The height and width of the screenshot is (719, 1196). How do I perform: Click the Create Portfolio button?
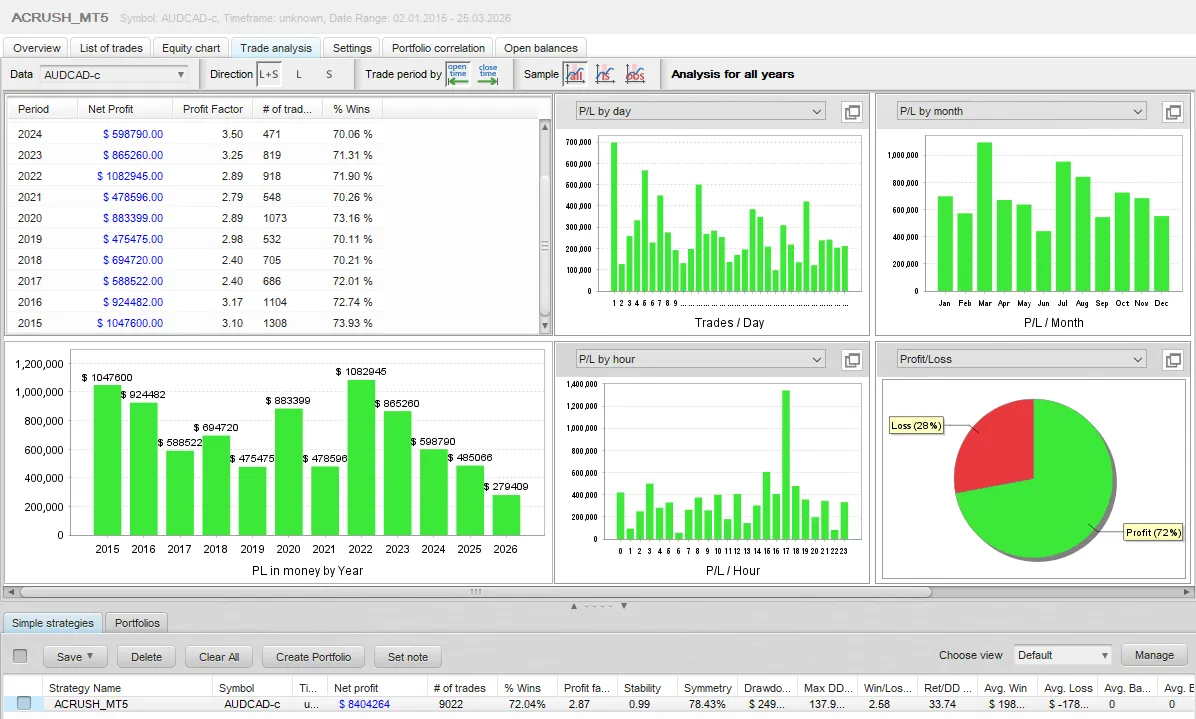click(x=313, y=657)
